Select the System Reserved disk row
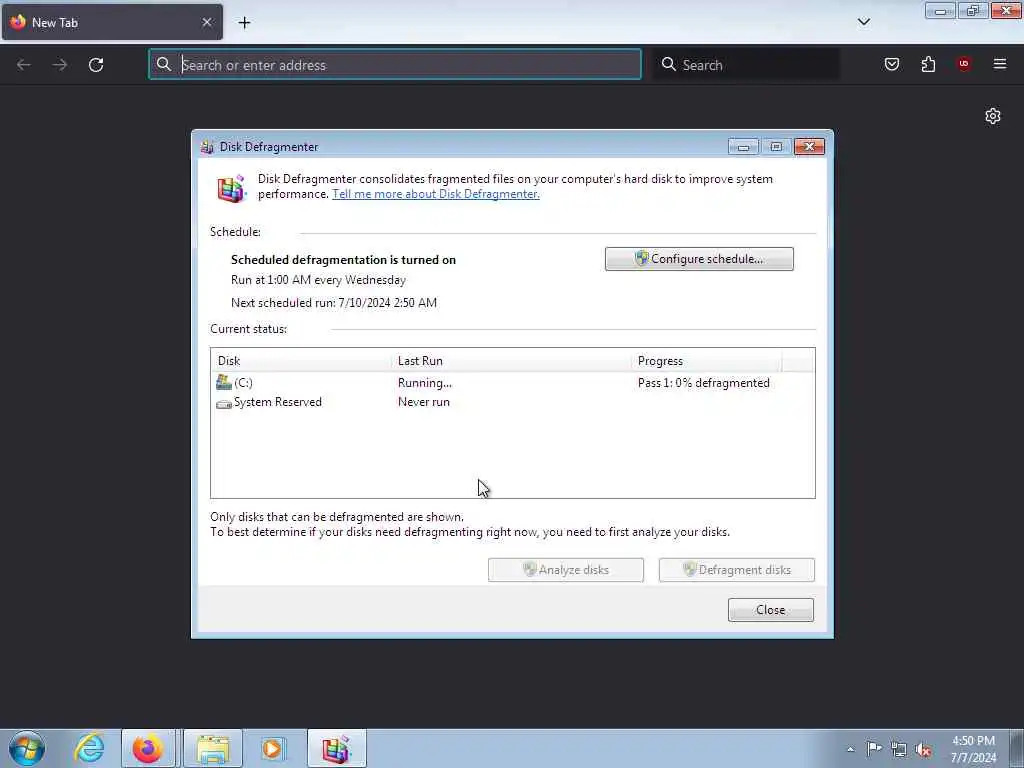Viewport: 1024px width, 768px height. coord(513,402)
